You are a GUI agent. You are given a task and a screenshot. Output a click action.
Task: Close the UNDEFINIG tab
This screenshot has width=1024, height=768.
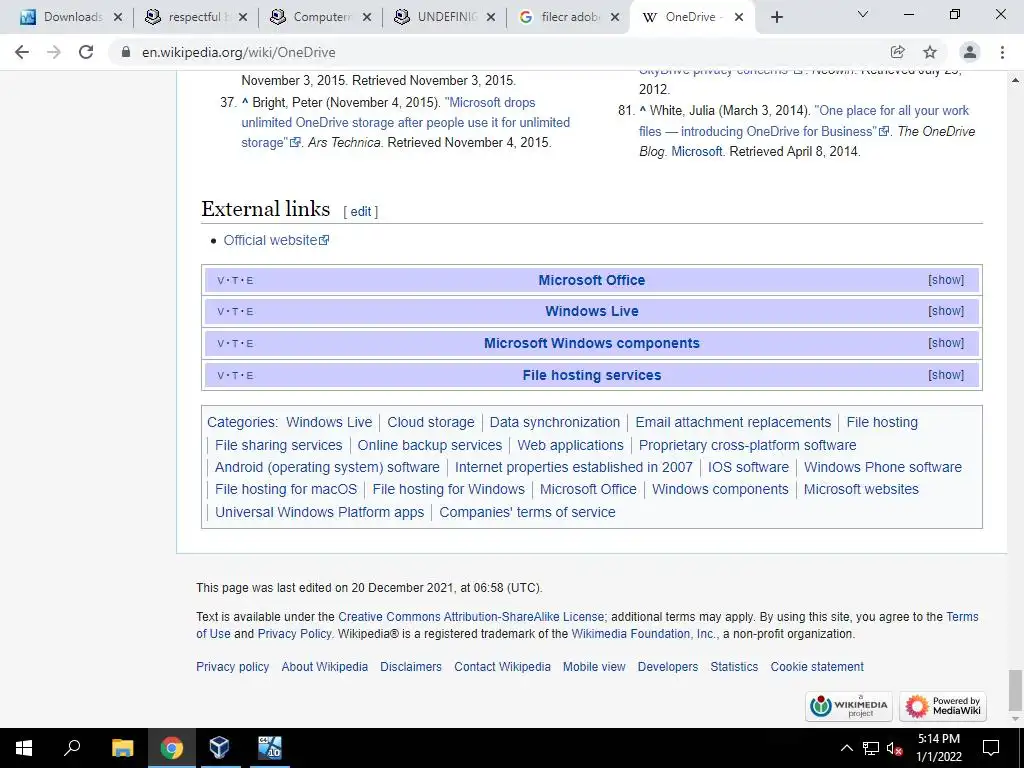click(491, 17)
